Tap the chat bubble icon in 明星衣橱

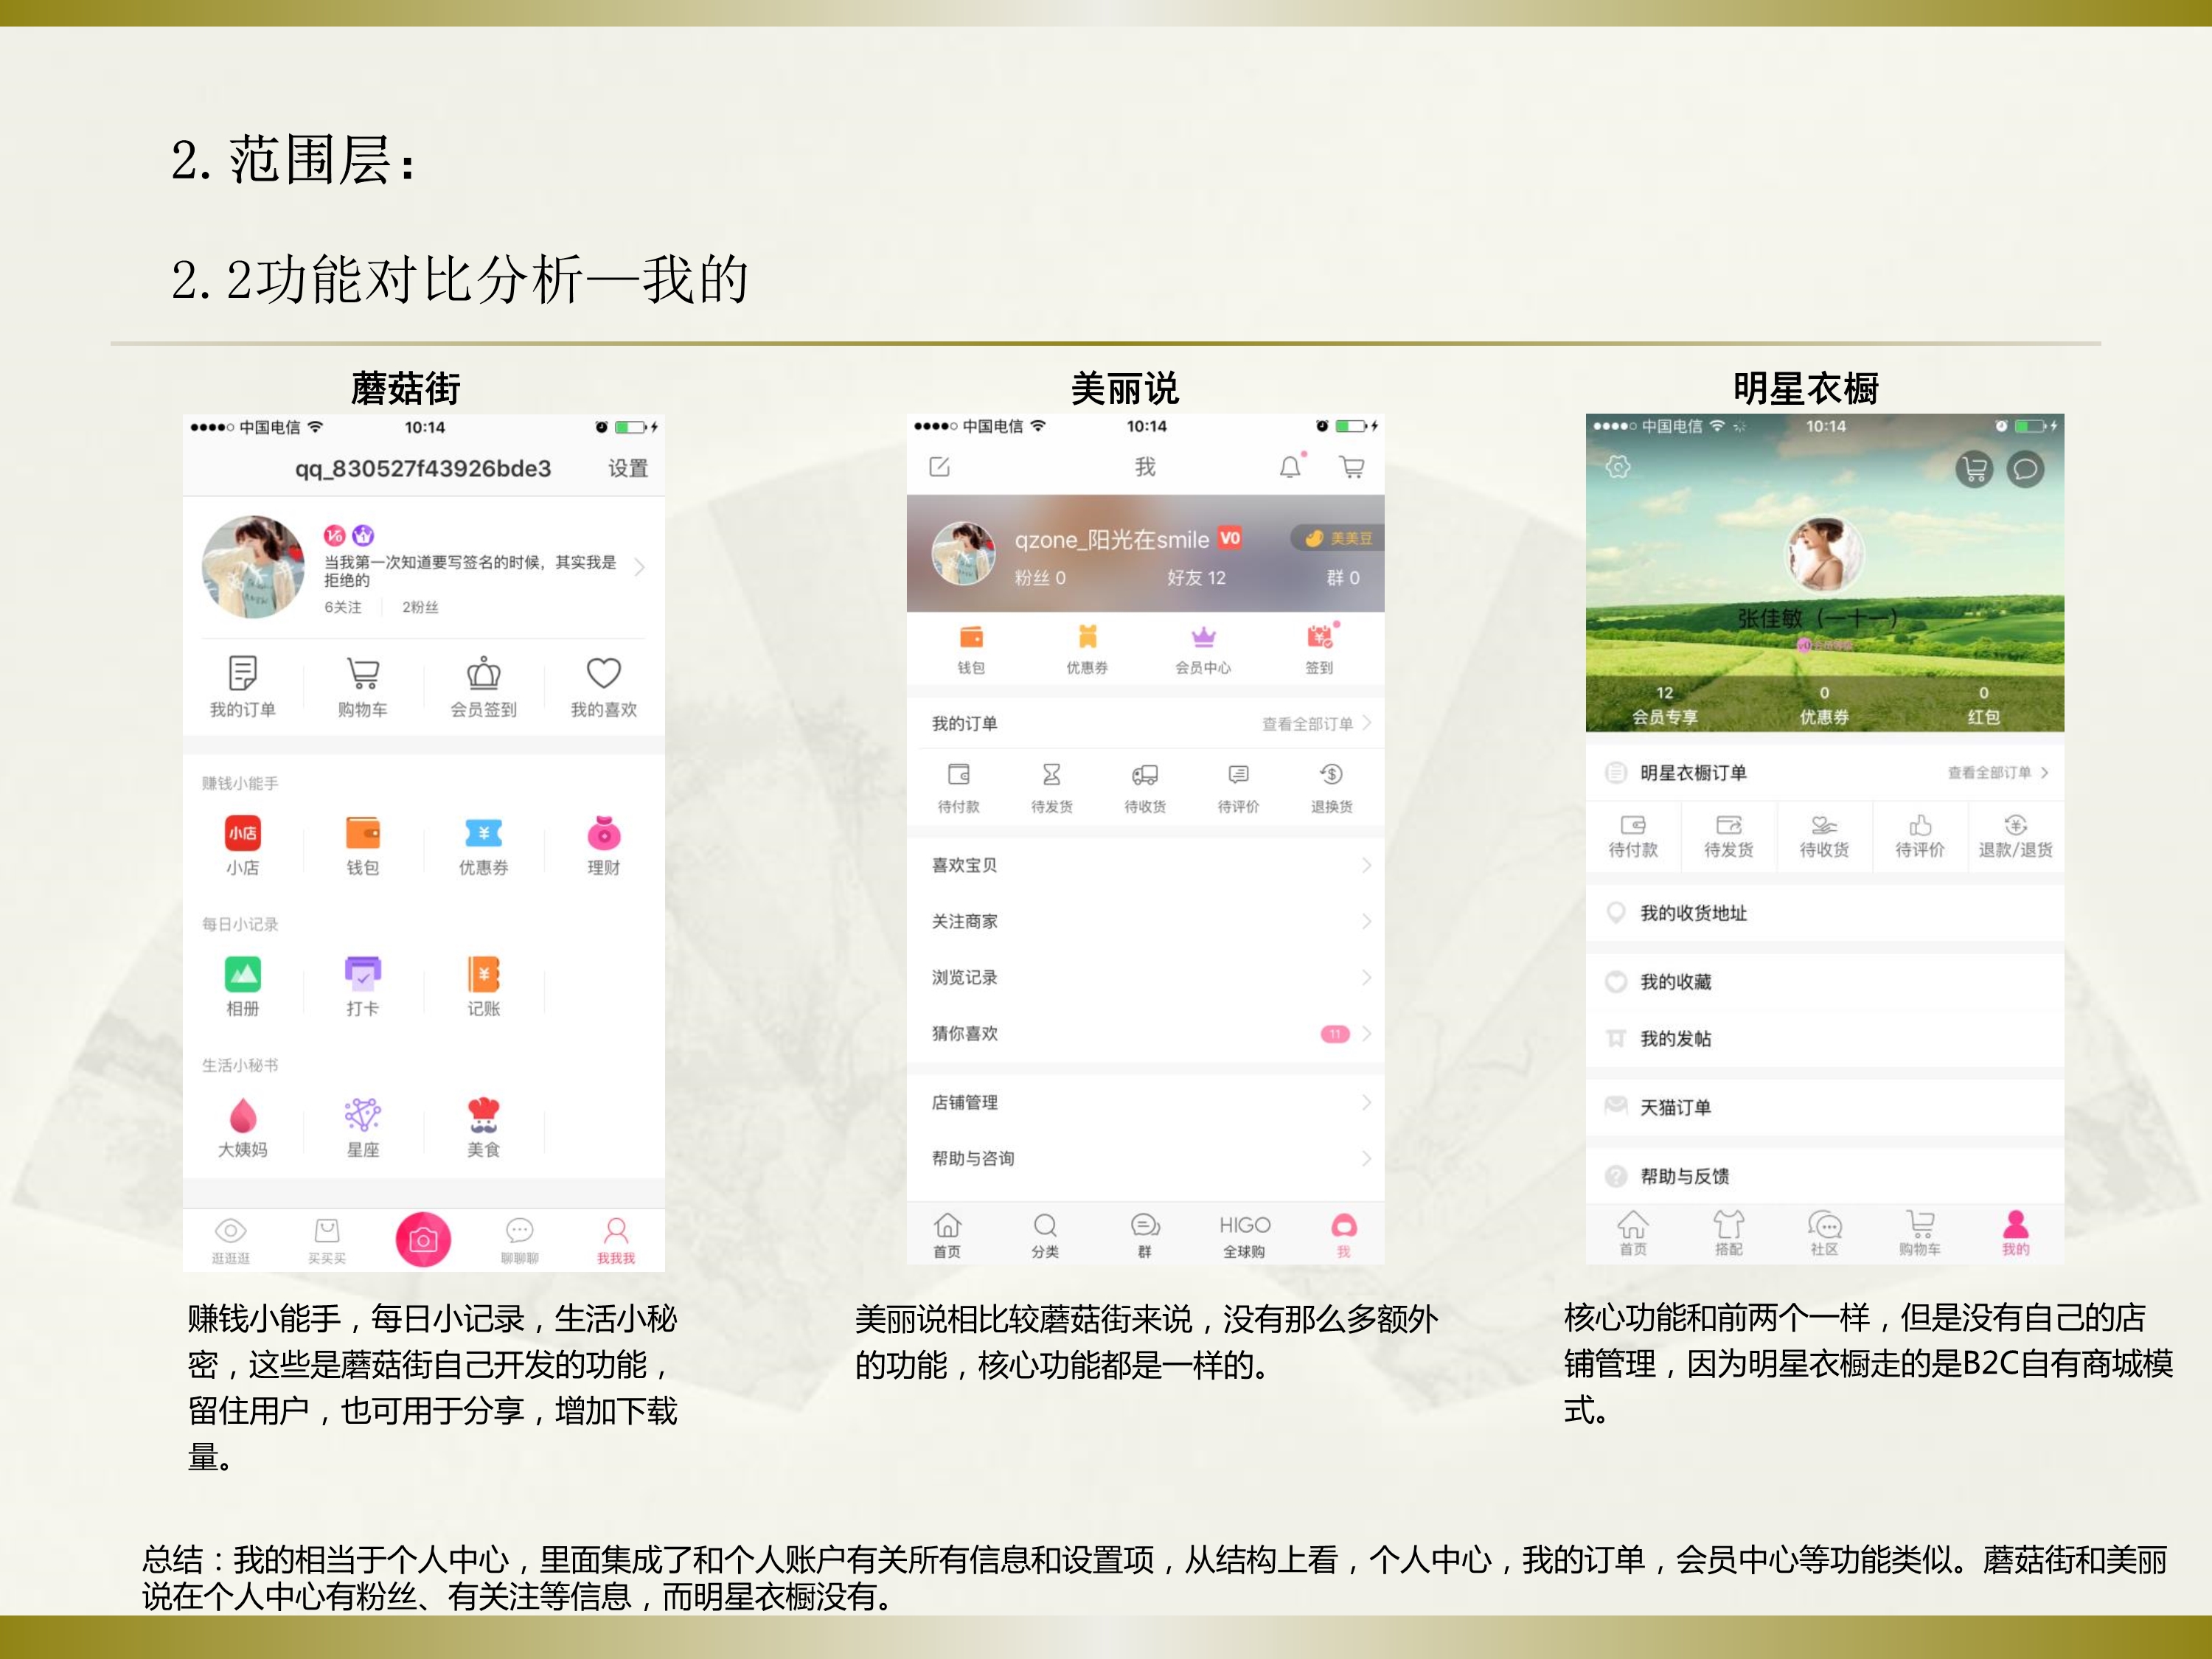[2025, 469]
